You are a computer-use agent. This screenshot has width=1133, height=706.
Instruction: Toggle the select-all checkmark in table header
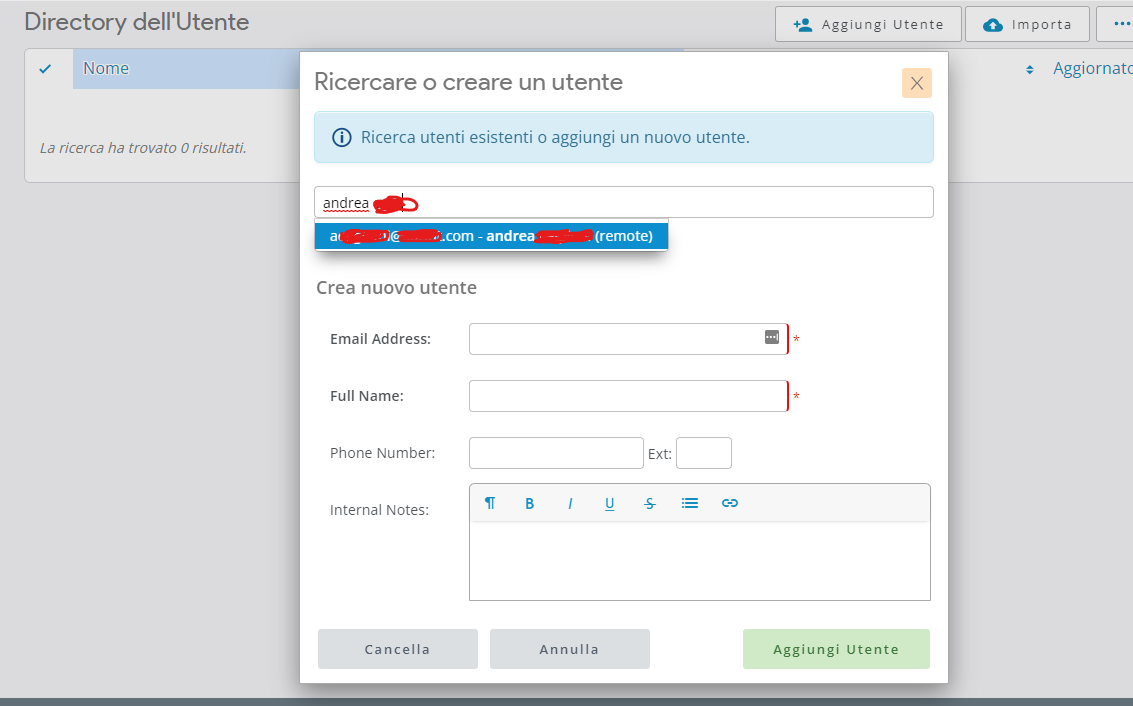(45, 69)
